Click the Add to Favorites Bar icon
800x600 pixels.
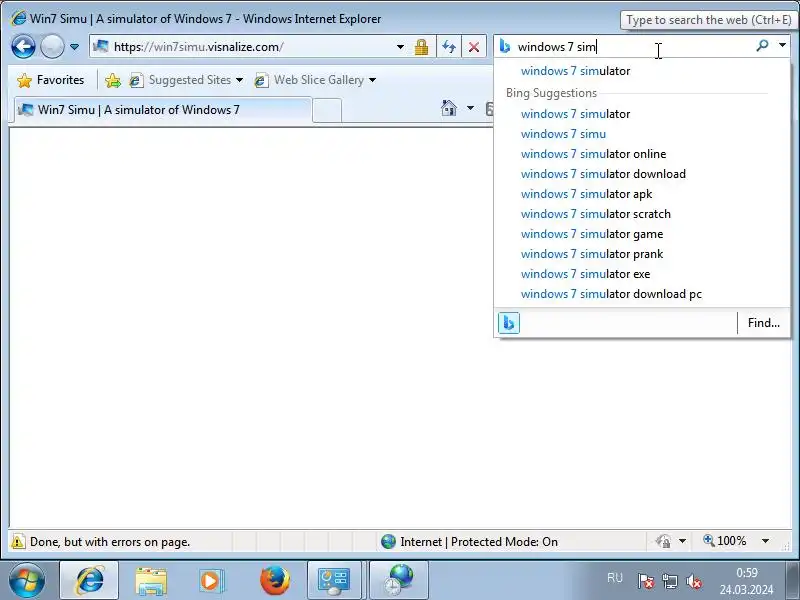pyautogui.click(x=113, y=80)
